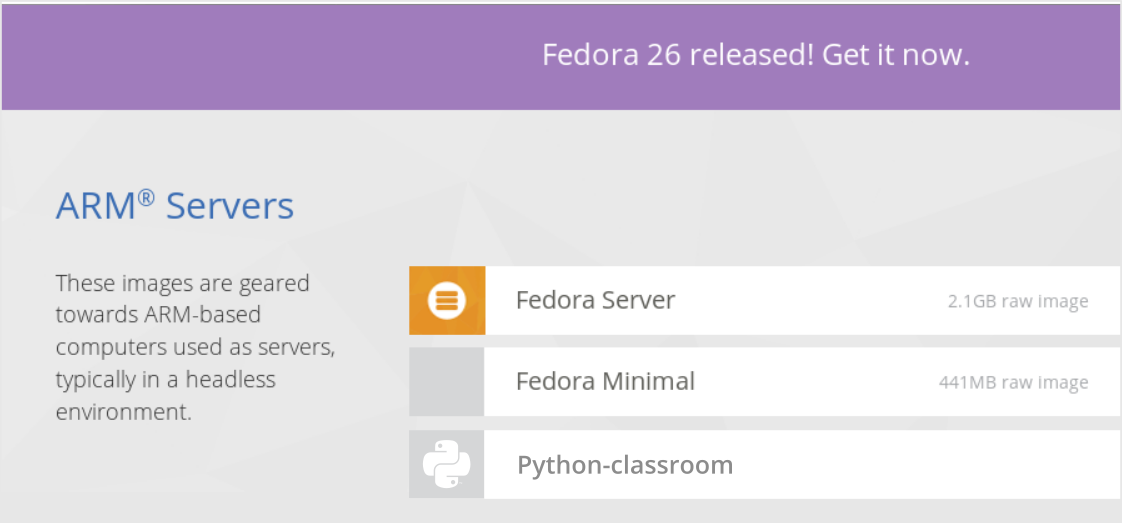
Task: Click the orange Fedora Server stack icon
Action: tap(447, 300)
